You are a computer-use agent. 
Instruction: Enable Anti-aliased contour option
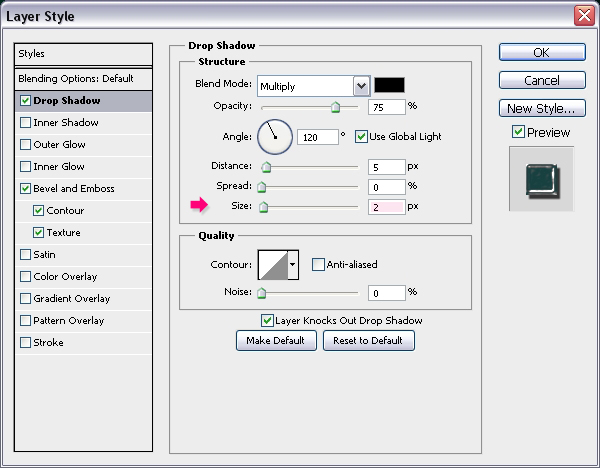[x=318, y=264]
